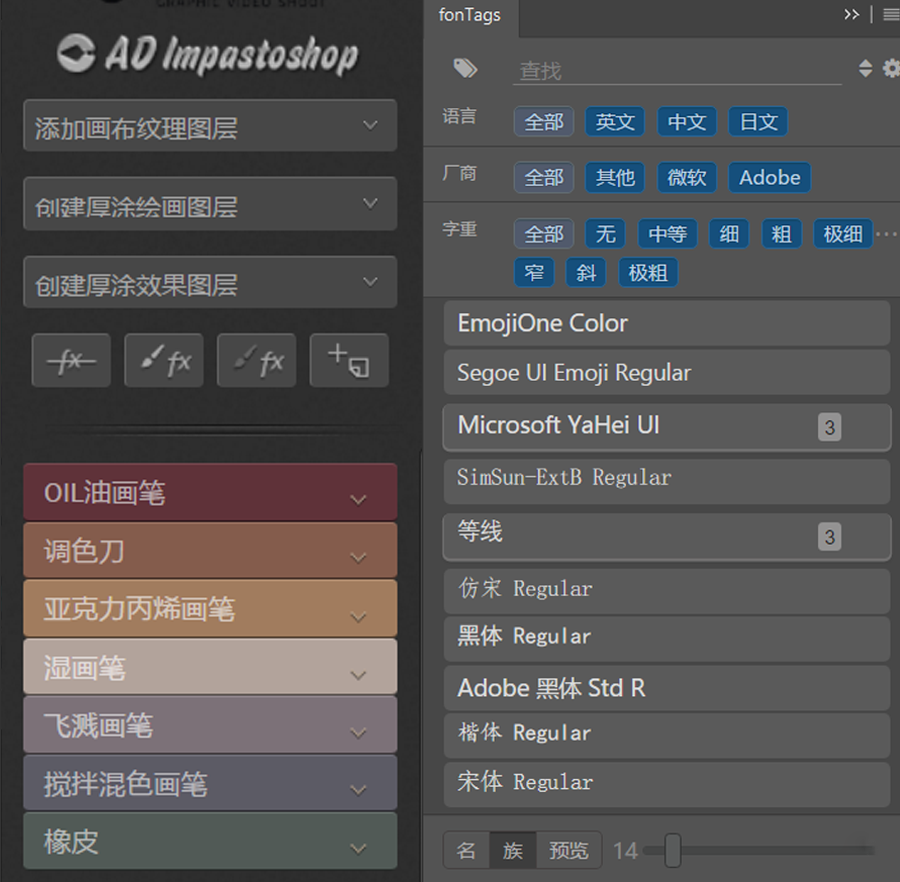Select the EmojiOne Color font
The image size is (900, 882).
(667, 324)
